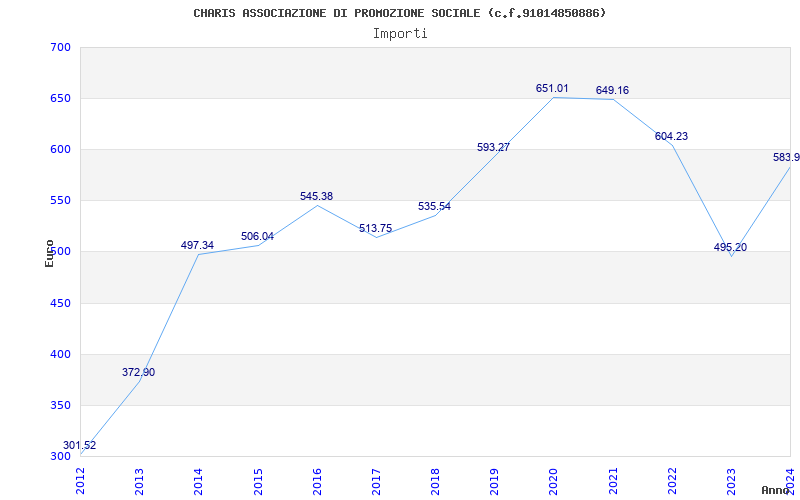The width and height of the screenshot is (800, 500).
Task: Click the 513.75 data label
Action: click(376, 229)
